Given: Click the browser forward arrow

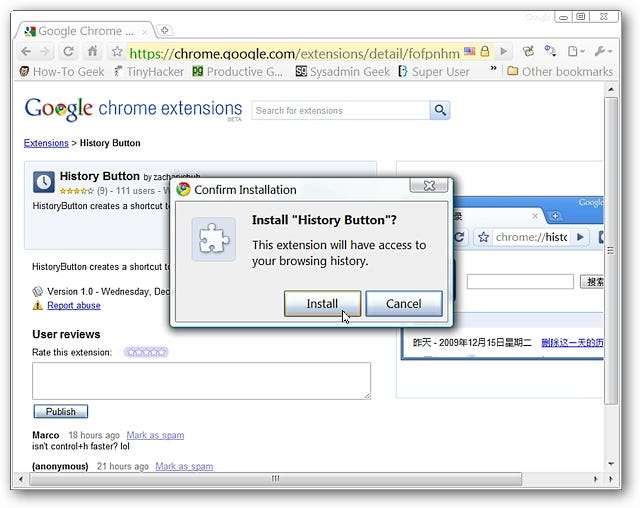Looking at the screenshot, I should tap(46, 51).
